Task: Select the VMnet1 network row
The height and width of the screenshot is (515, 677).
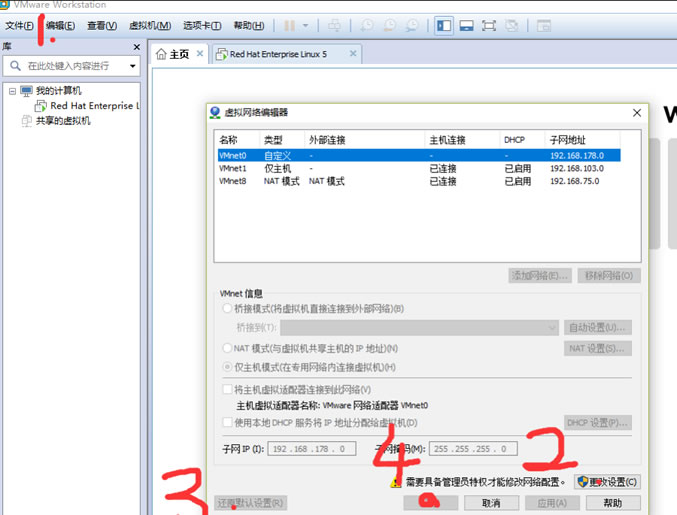Action: click(x=419, y=168)
